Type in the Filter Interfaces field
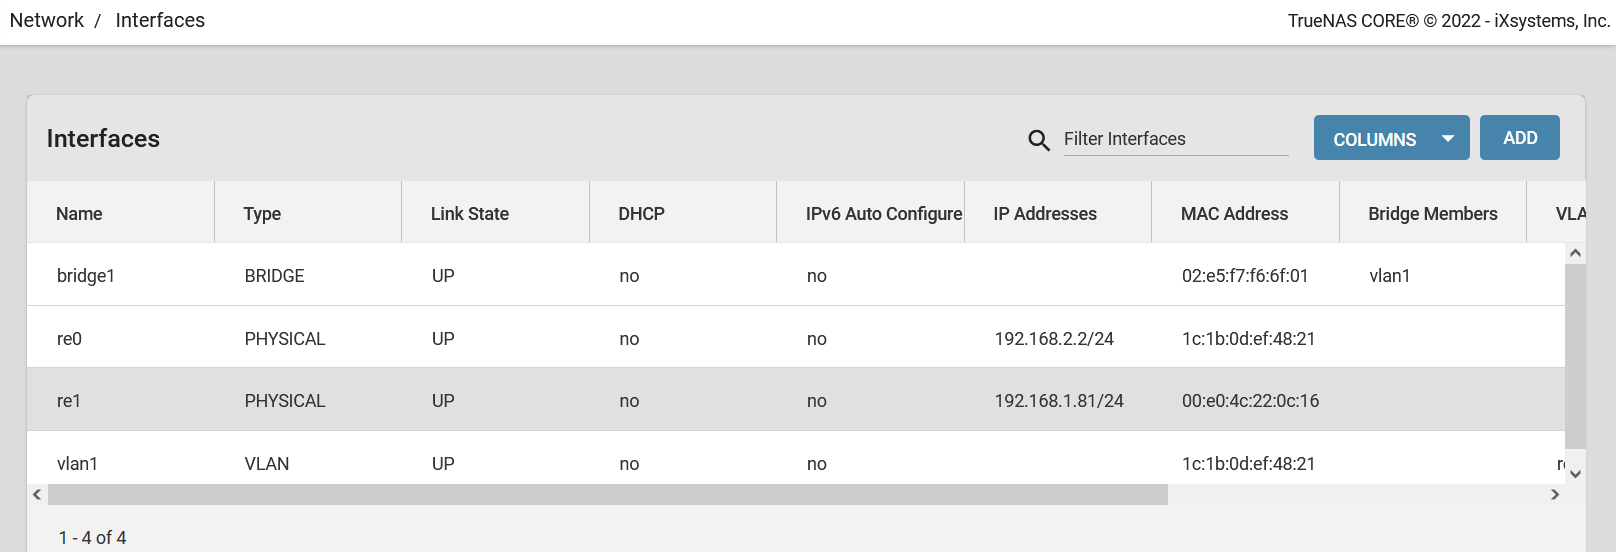1616x552 pixels. tap(1175, 139)
